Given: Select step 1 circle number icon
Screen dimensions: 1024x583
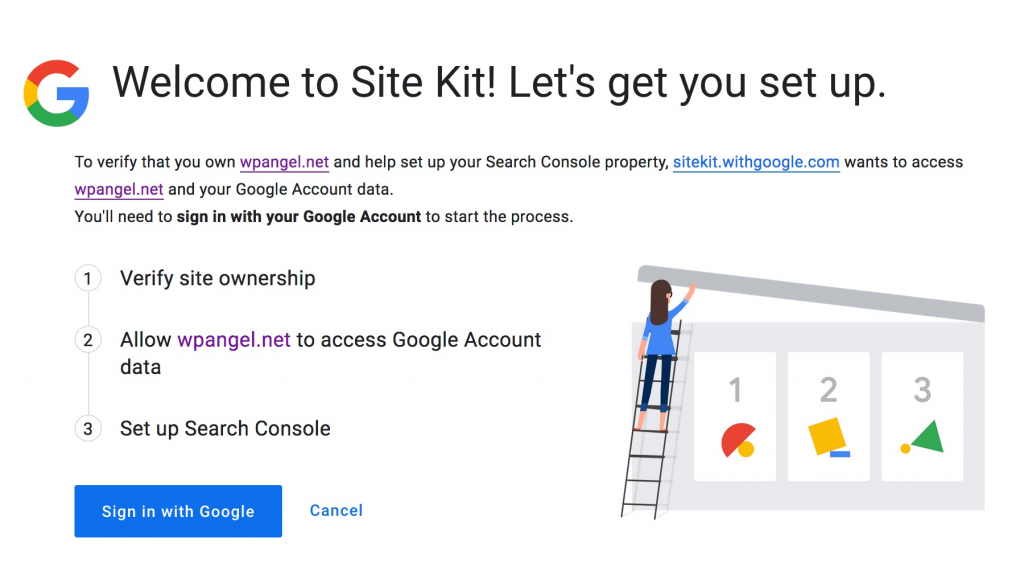Looking at the screenshot, I should point(88,279).
